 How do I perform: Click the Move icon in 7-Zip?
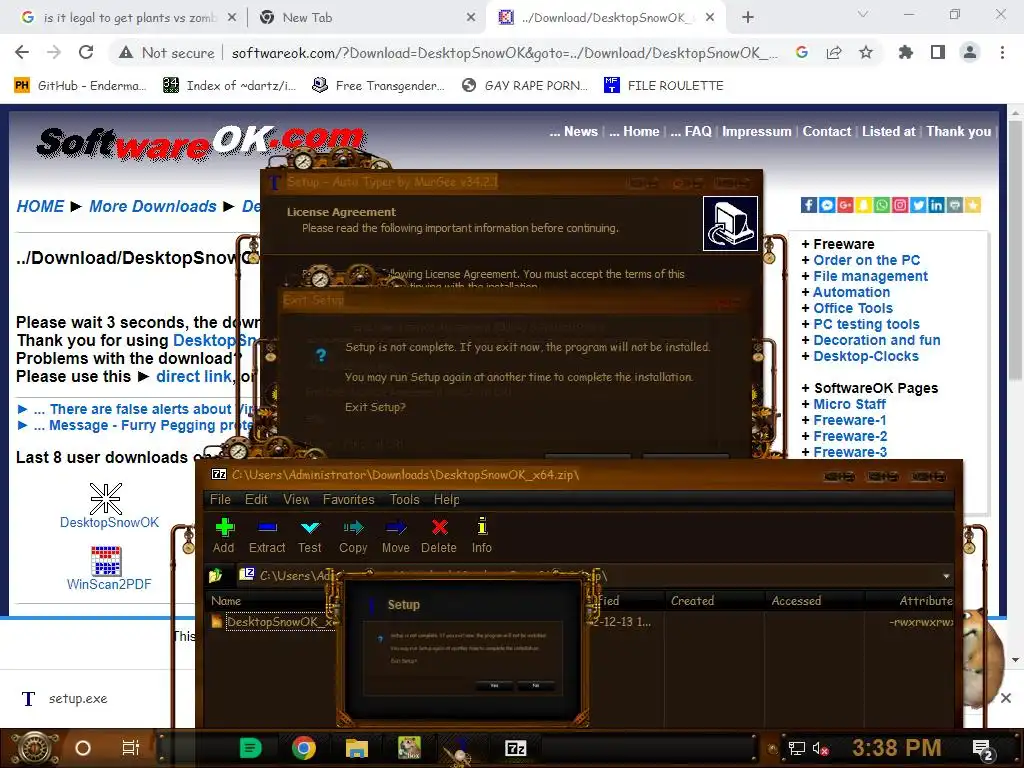point(396,528)
